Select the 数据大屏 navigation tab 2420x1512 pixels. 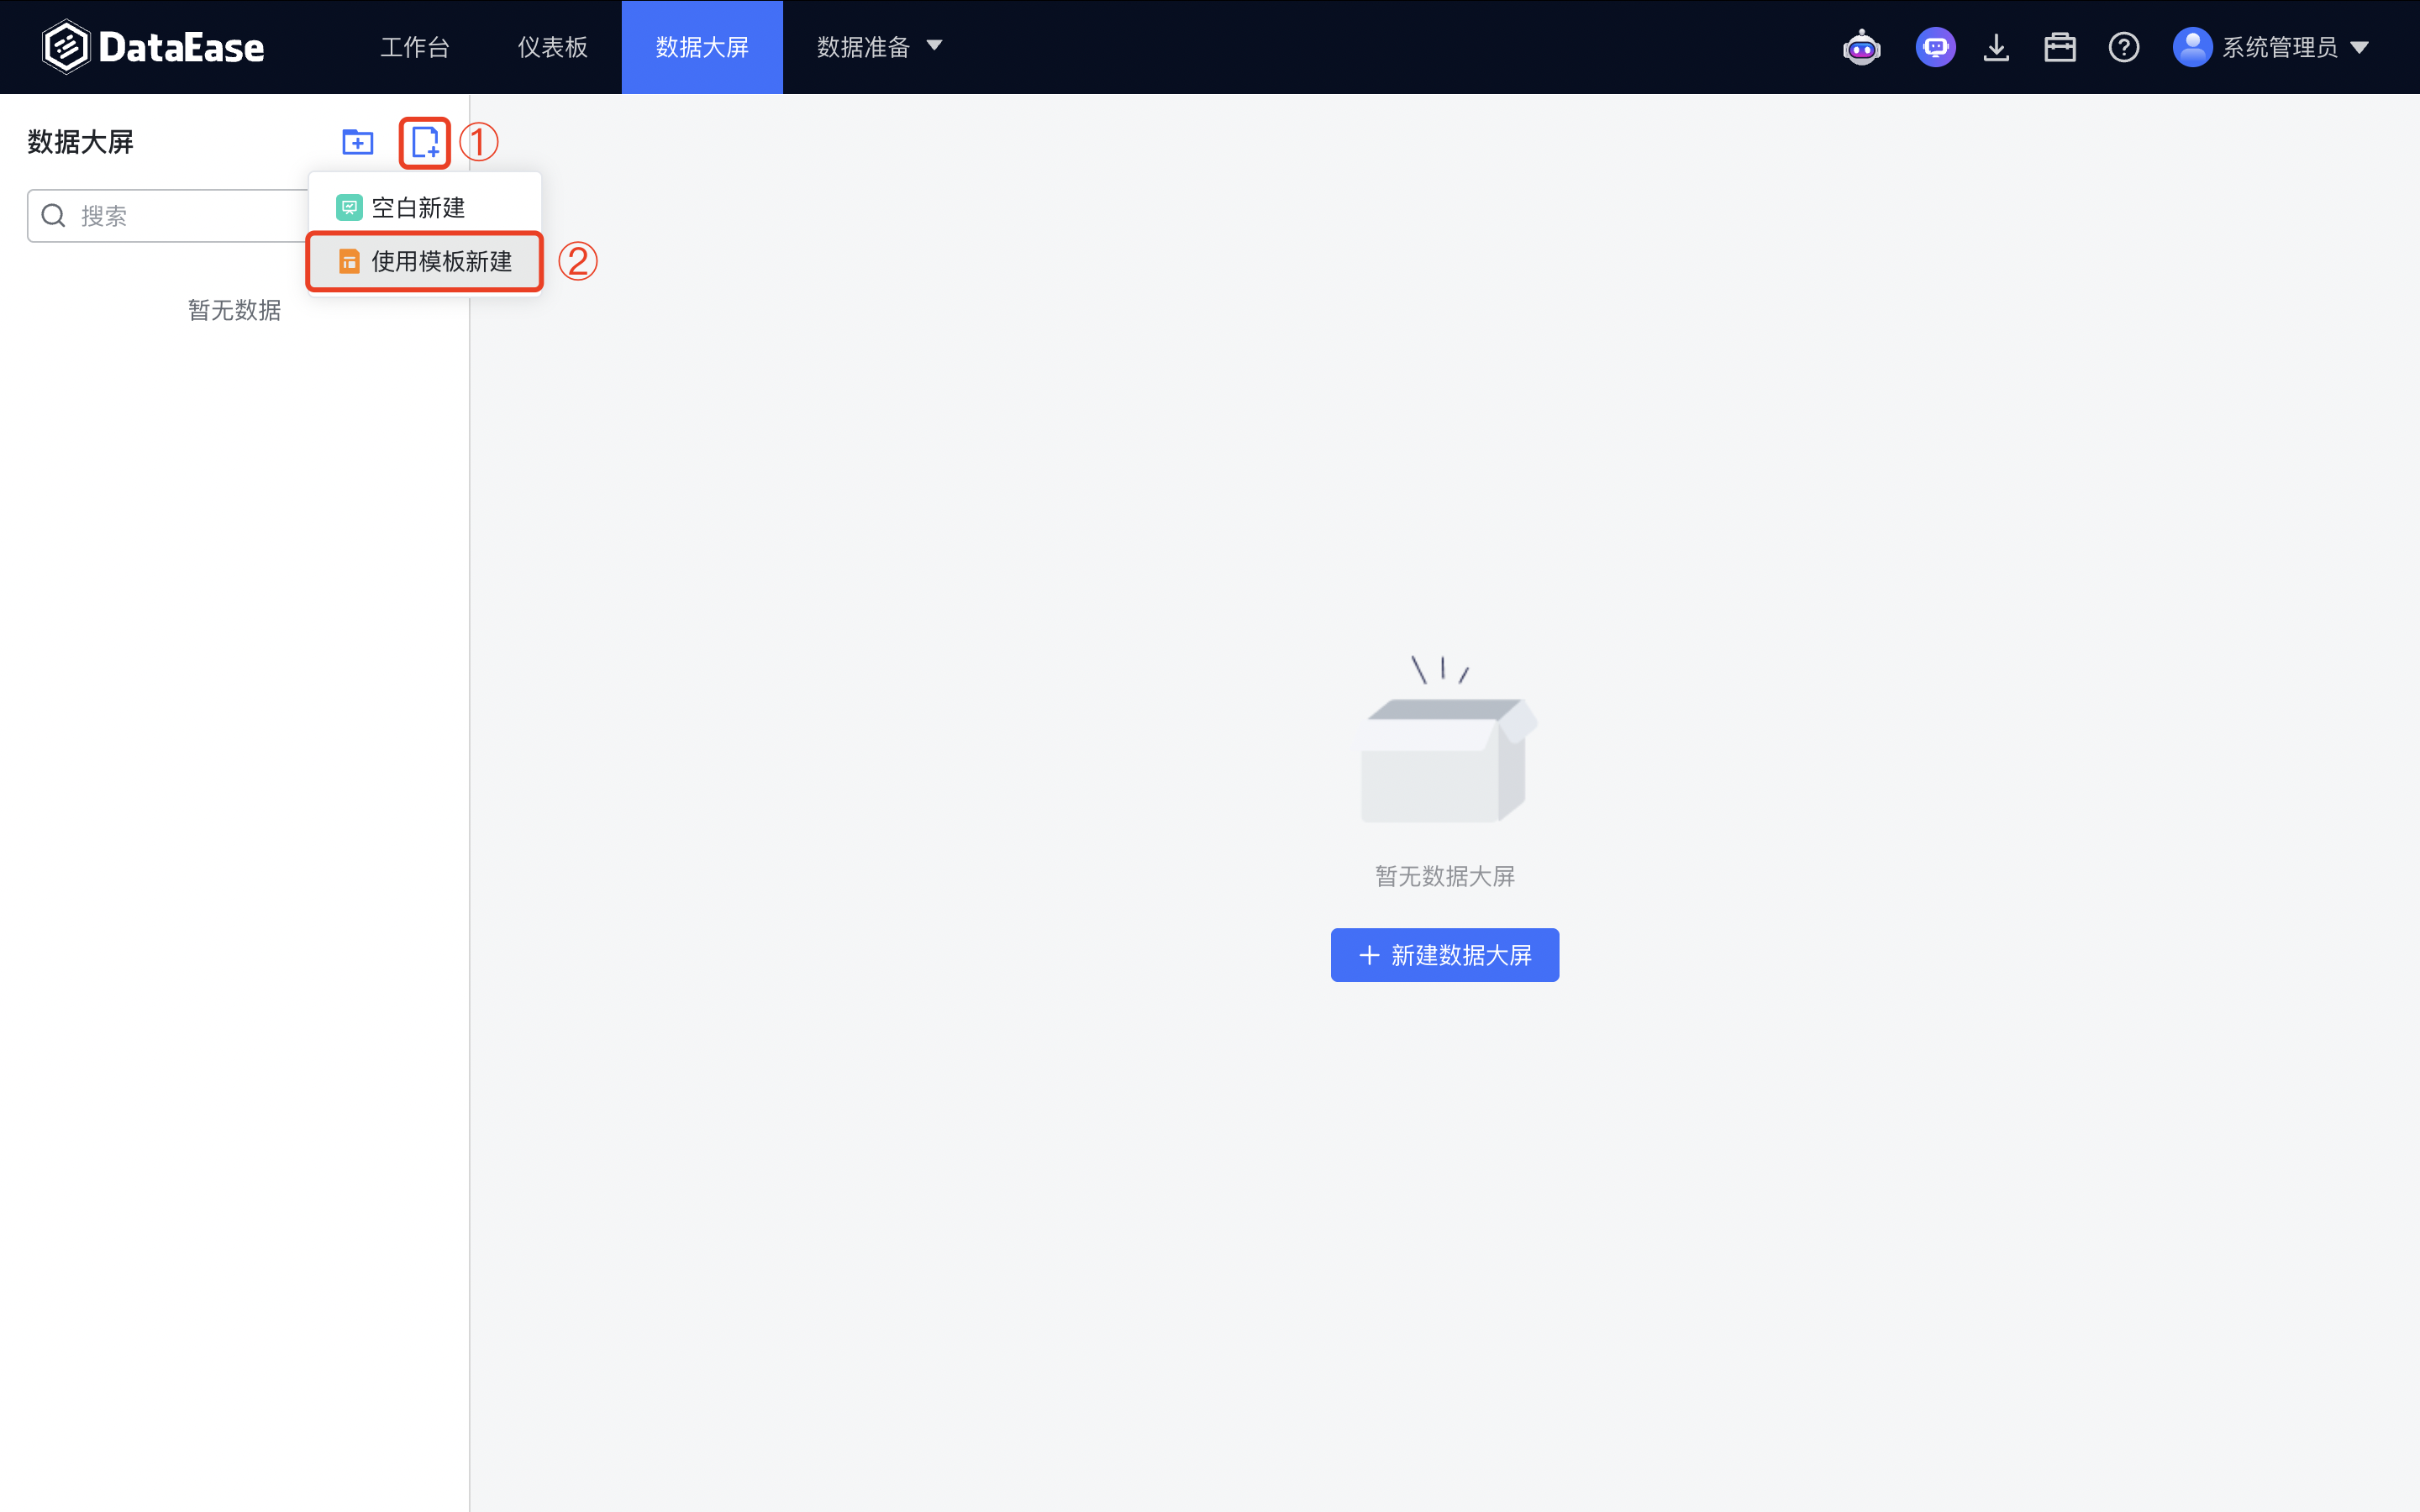tap(701, 46)
